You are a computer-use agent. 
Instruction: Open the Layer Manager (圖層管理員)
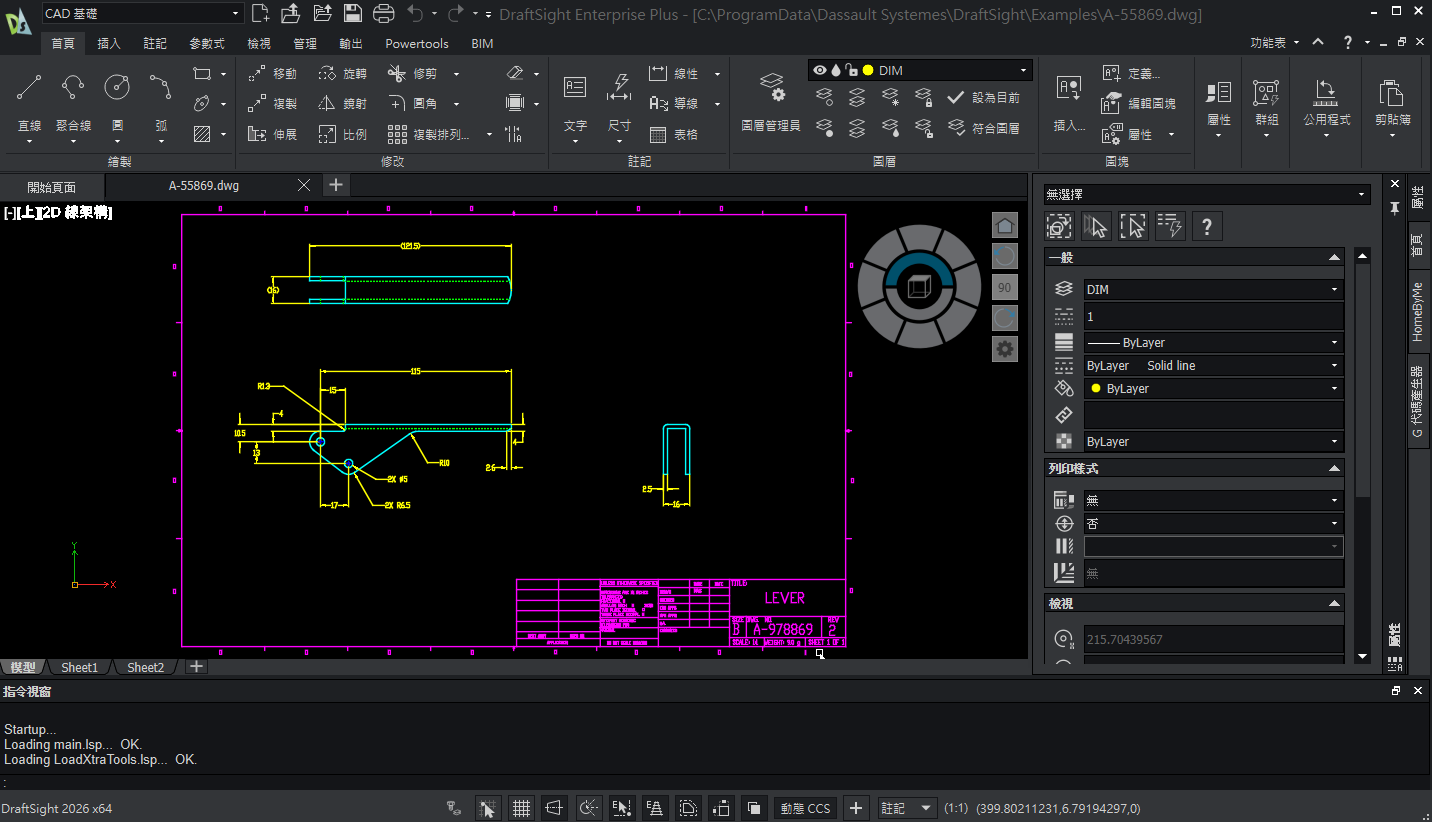tap(770, 90)
